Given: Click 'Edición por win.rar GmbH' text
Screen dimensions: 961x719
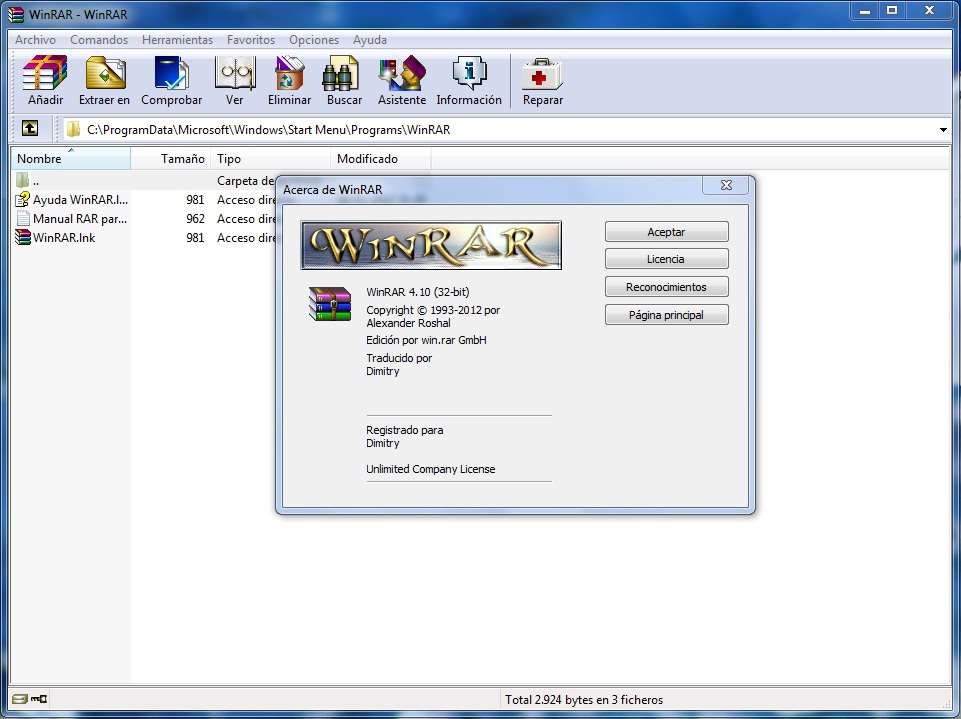Looking at the screenshot, I should 427,340.
